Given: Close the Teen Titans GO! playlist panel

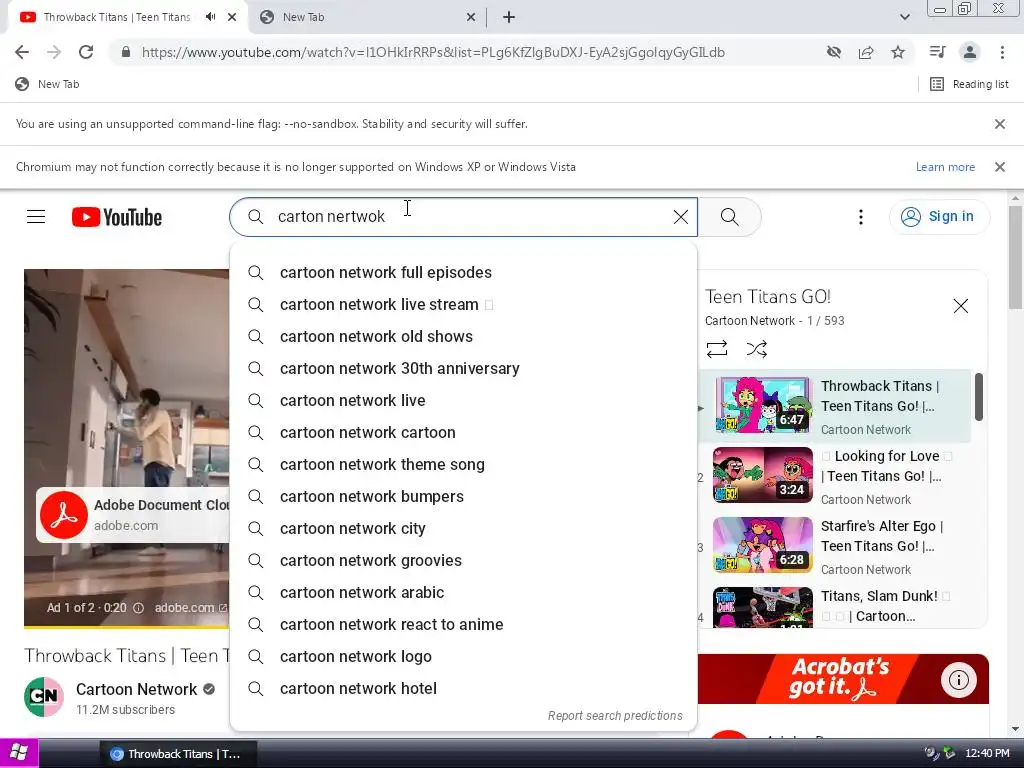Looking at the screenshot, I should click(960, 306).
